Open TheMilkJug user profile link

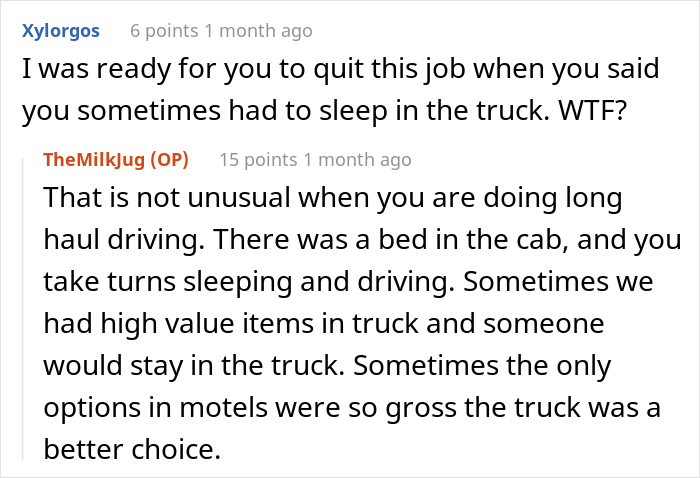coord(94,160)
